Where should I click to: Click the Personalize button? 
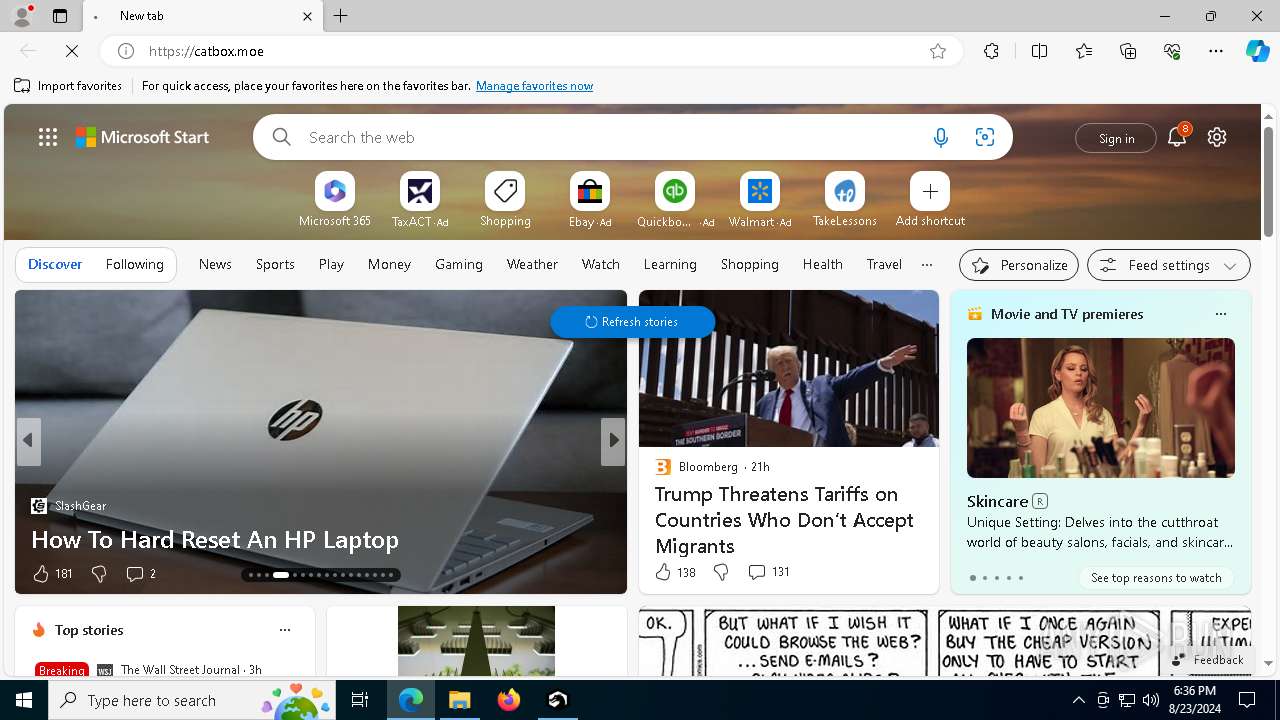1019,265
